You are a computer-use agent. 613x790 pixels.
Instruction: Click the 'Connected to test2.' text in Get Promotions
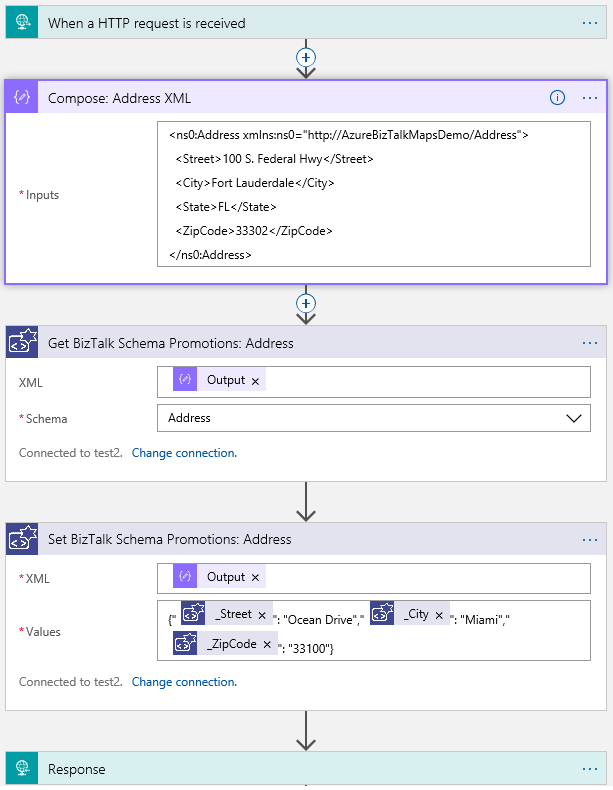click(71, 453)
